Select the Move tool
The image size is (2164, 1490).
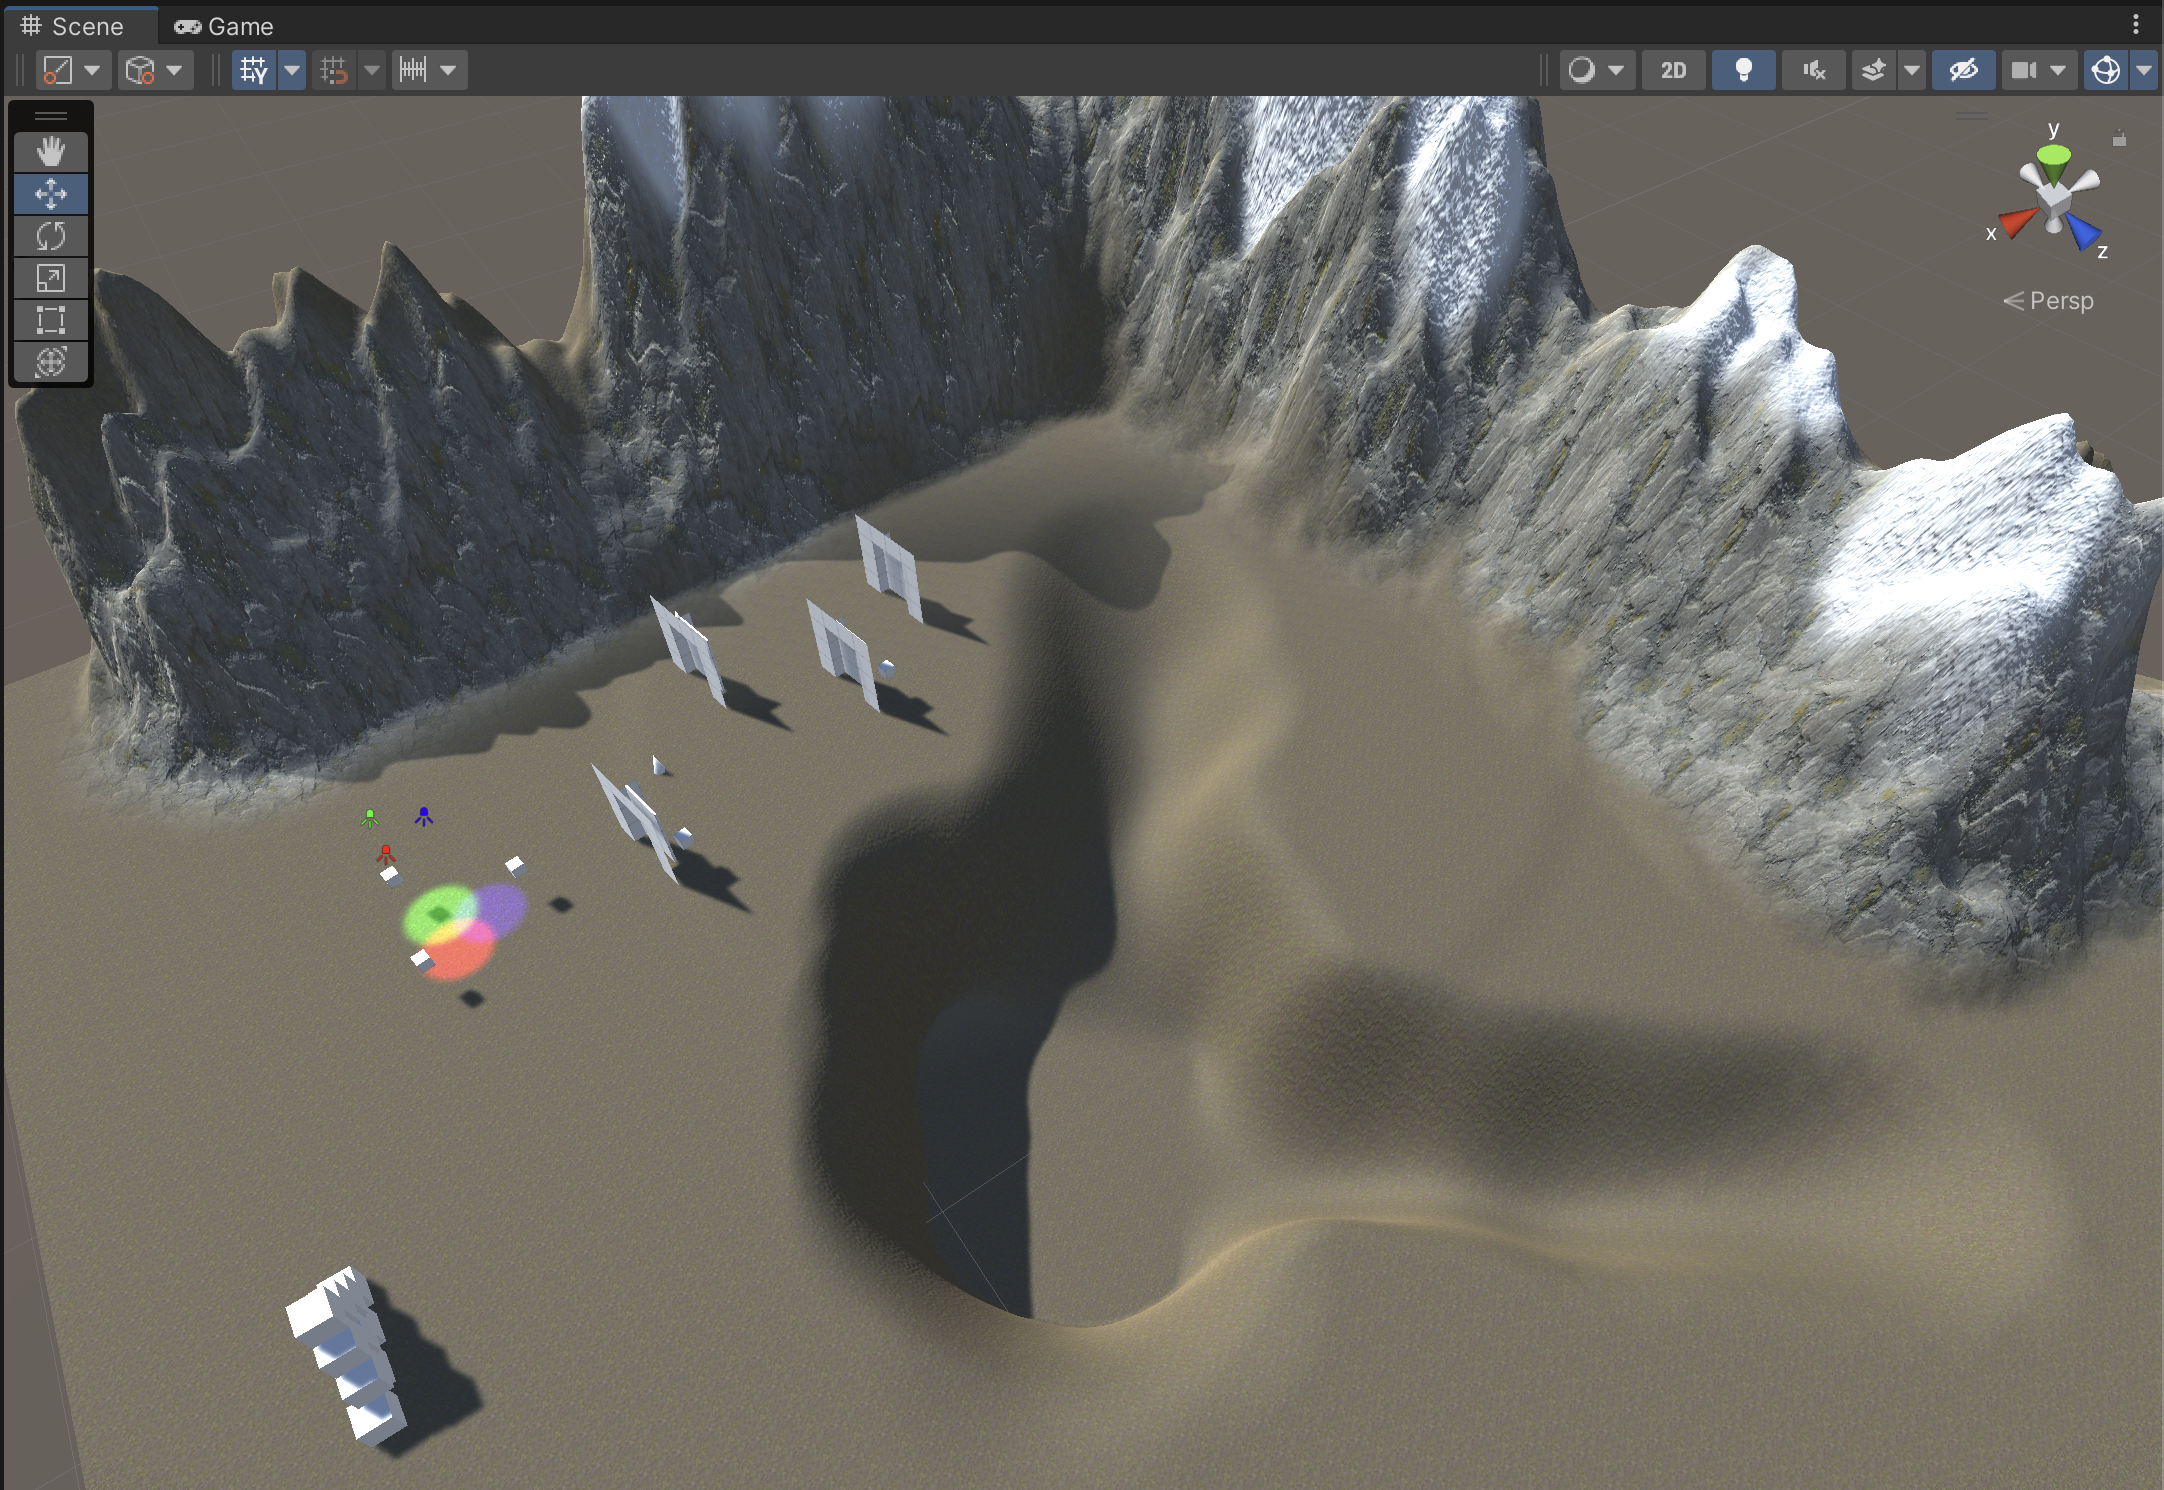click(x=51, y=194)
